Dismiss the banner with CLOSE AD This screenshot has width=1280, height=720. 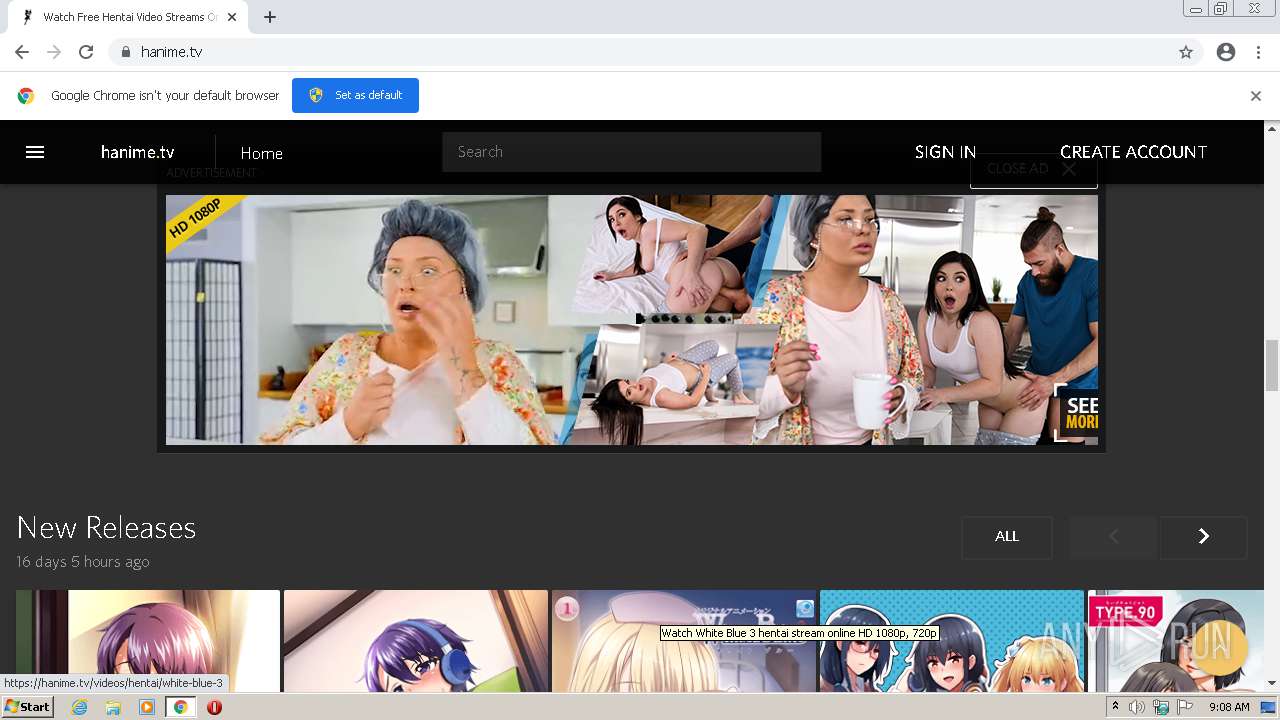click(1033, 169)
